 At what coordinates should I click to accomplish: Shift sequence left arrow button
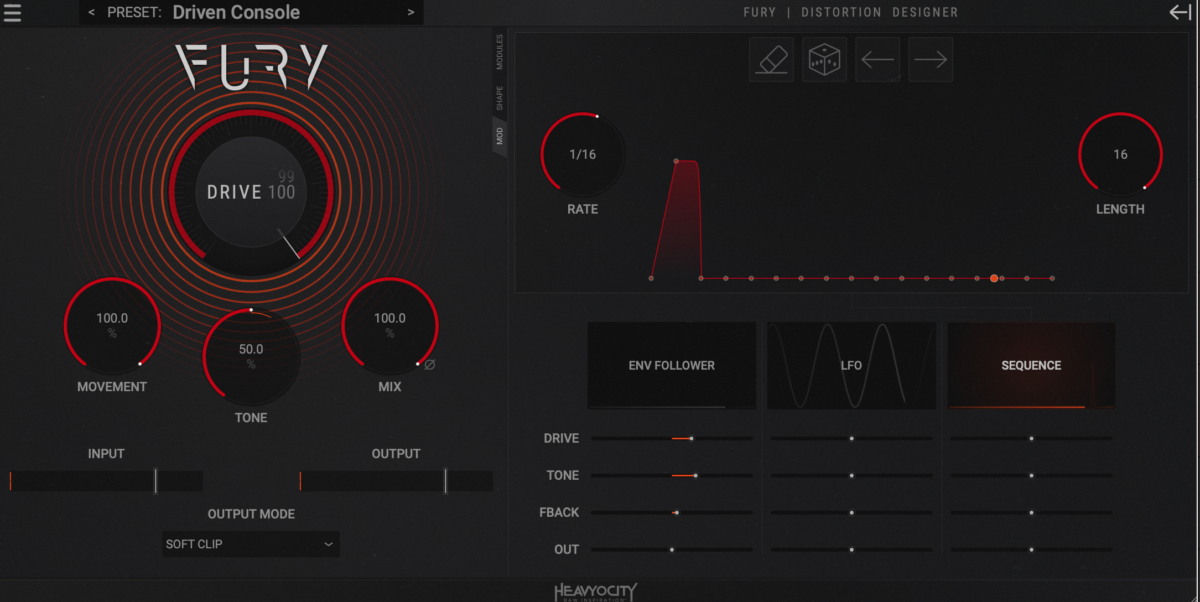click(878, 60)
